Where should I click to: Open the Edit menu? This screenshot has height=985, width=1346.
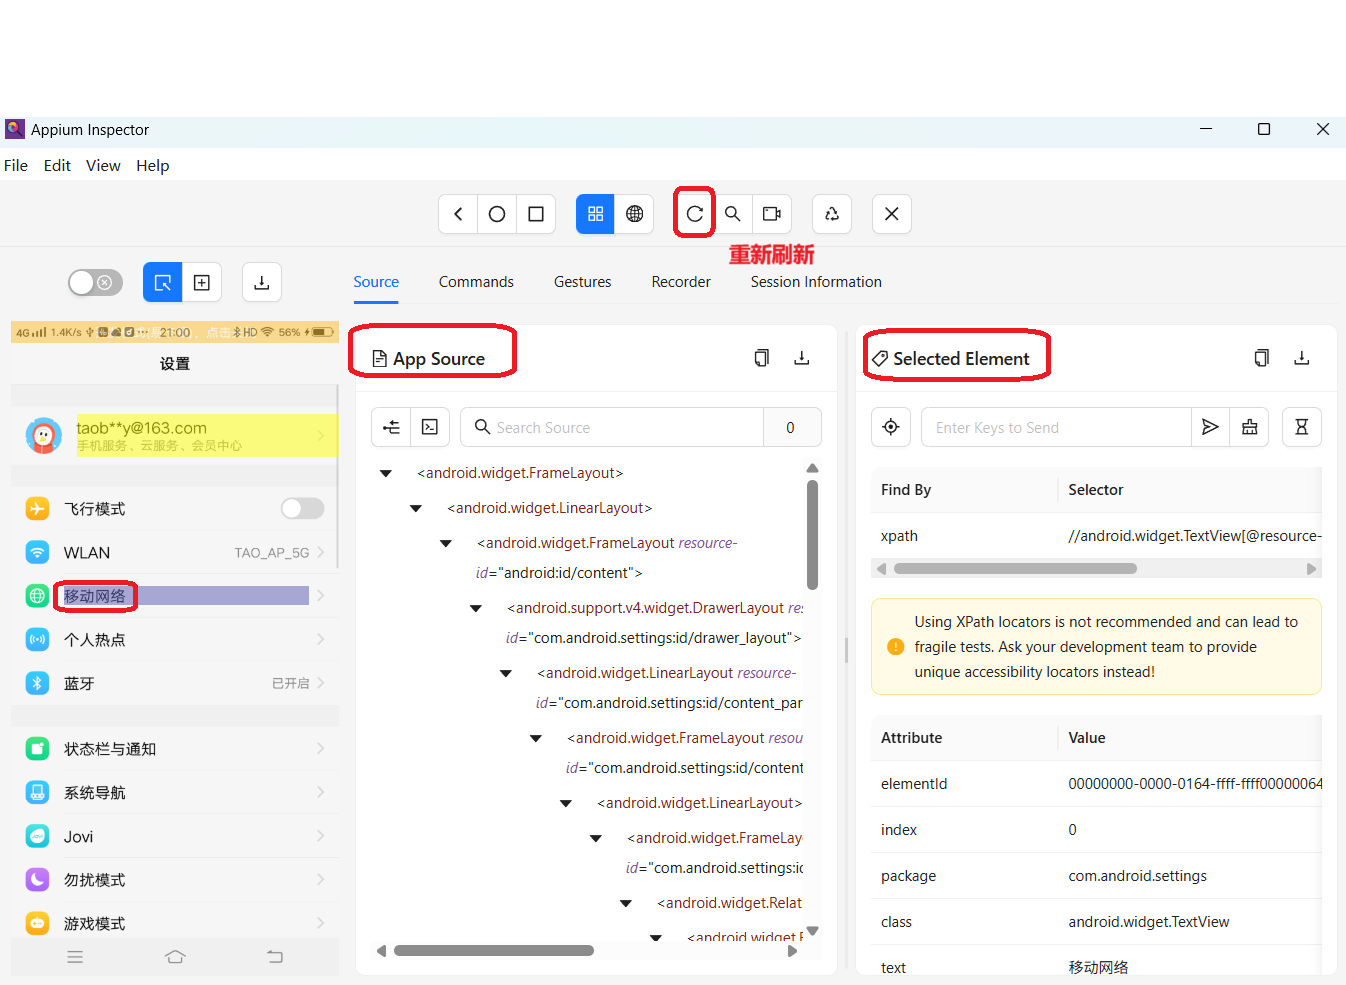click(57, 166)
